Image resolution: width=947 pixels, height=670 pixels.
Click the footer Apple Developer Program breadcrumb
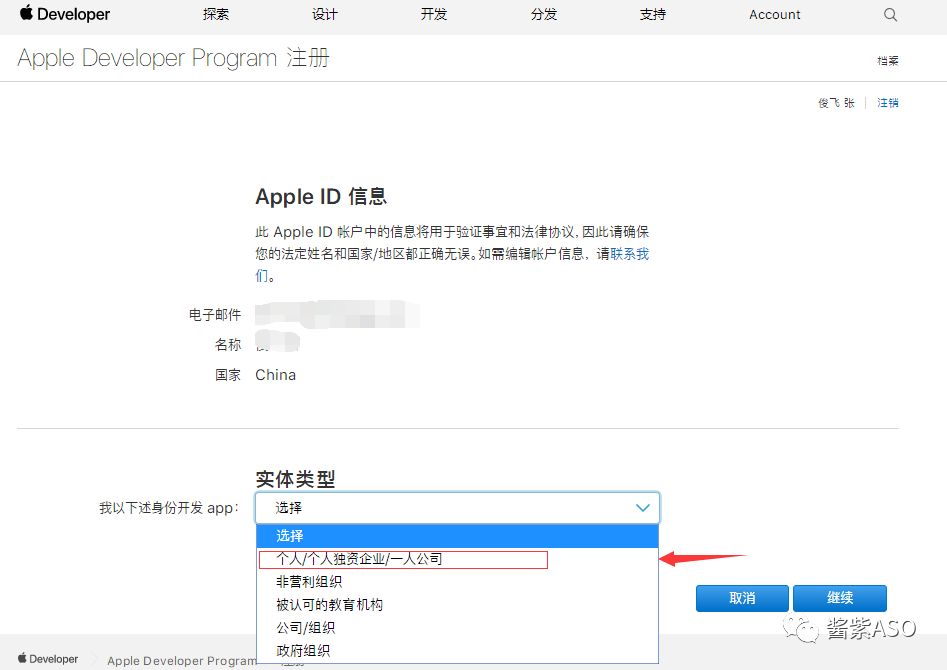coord(182,660)
